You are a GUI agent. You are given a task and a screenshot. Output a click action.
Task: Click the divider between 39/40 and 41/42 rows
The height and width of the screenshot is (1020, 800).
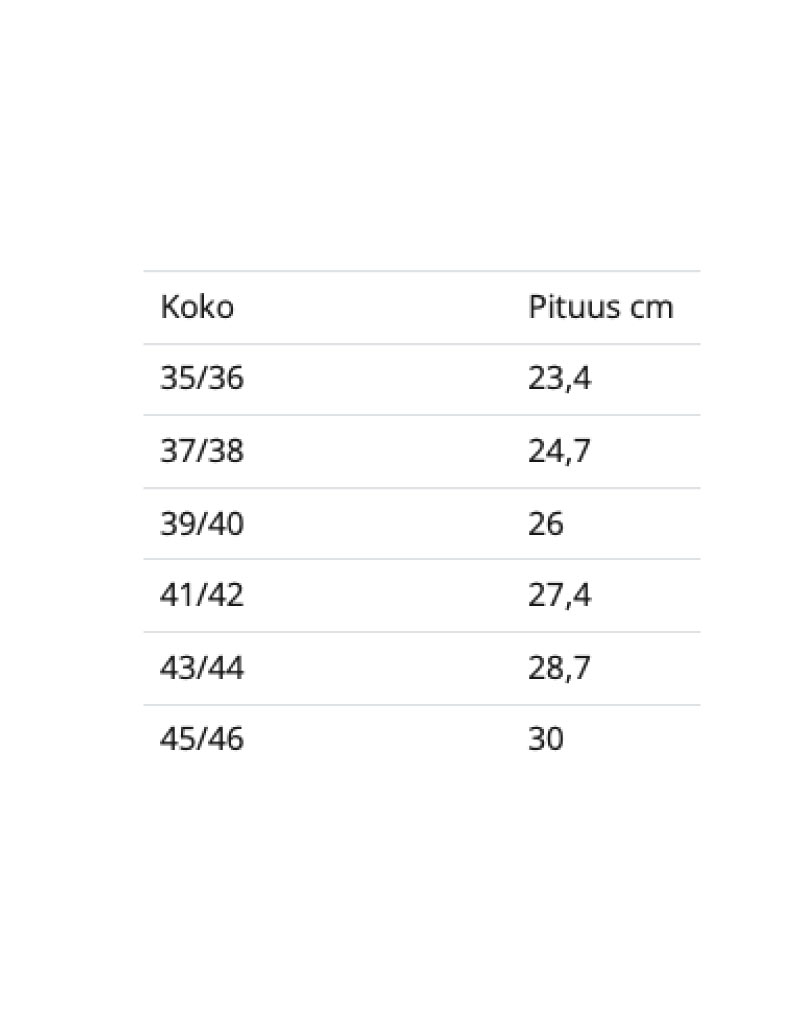421,559
